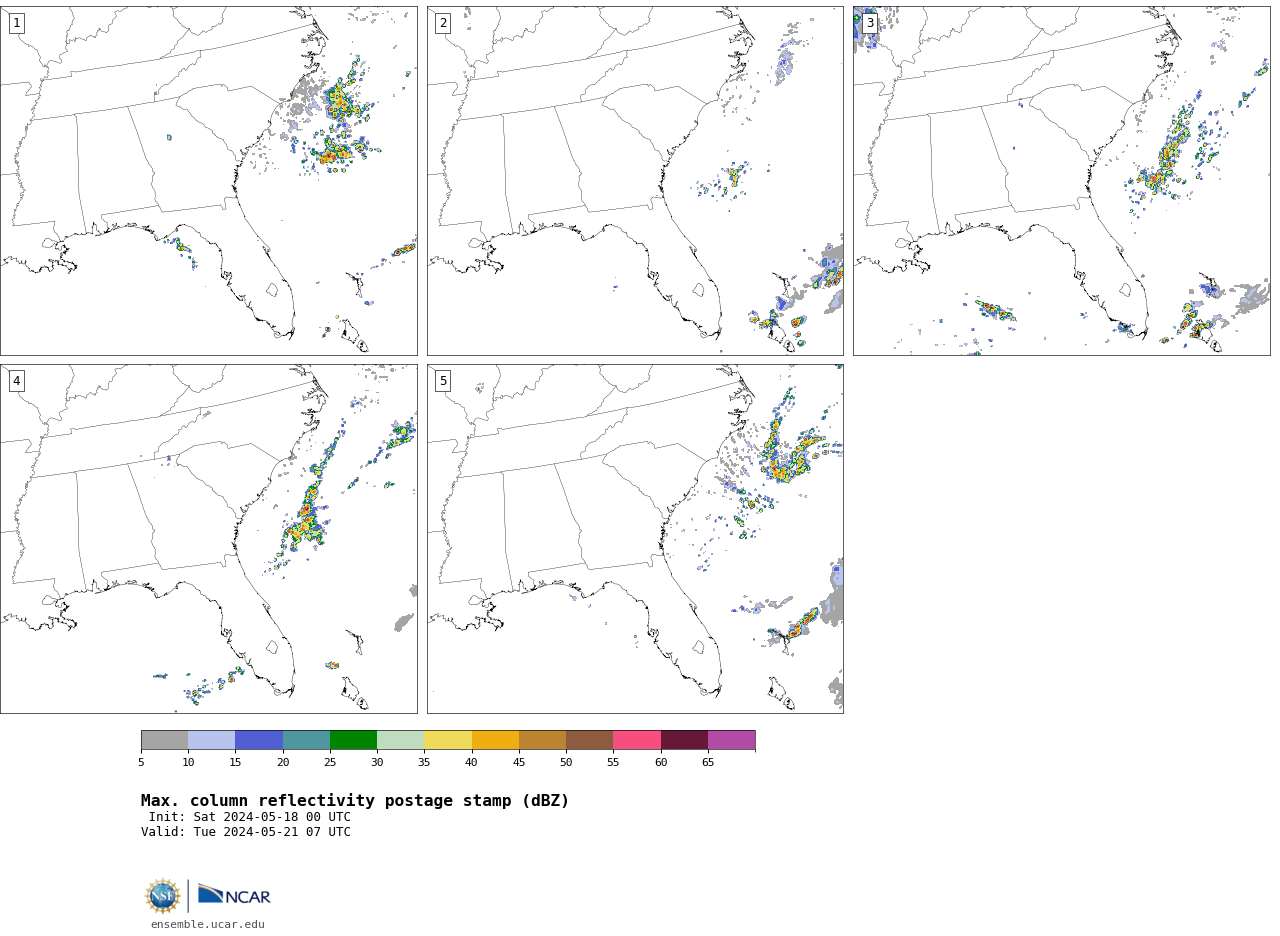Click the teal 20-25 dBZ swatch

click(x=306, y=740)
